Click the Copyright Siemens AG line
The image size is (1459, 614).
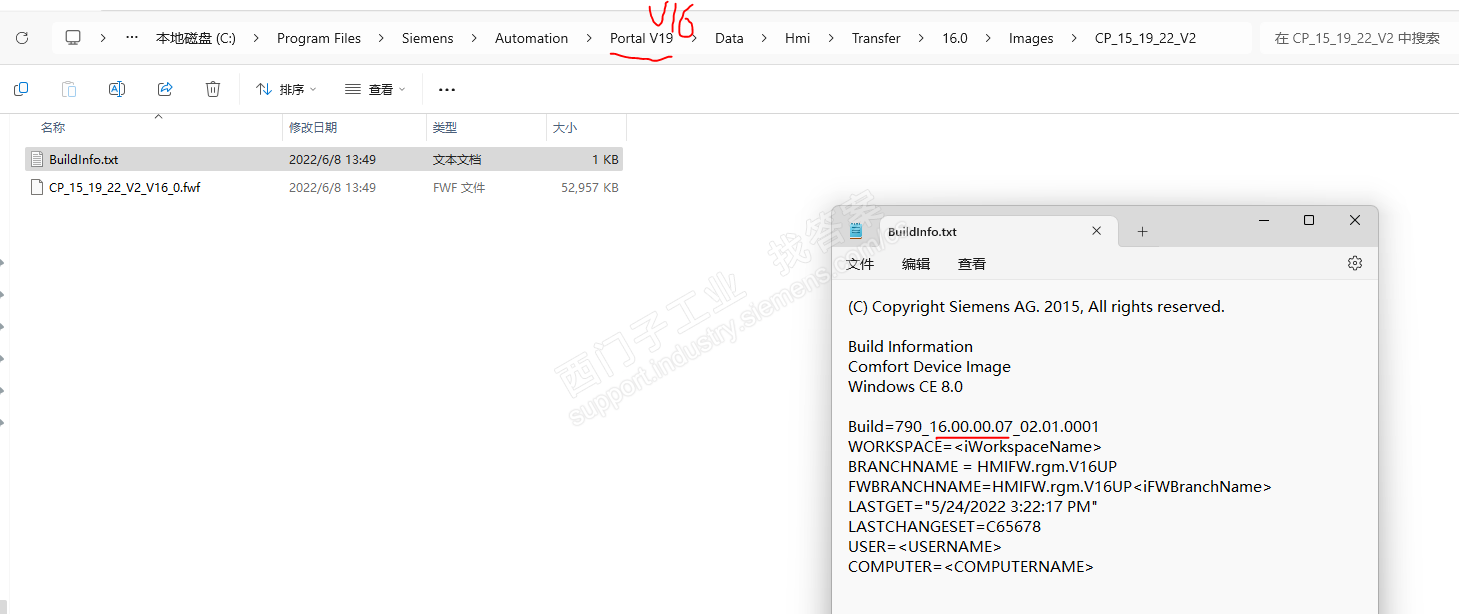tap(1036, 307)
